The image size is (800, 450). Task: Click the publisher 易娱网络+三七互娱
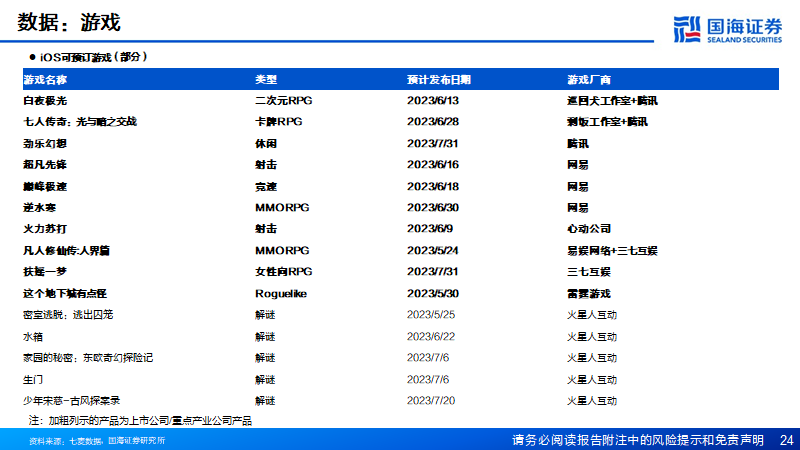[612, 251]
